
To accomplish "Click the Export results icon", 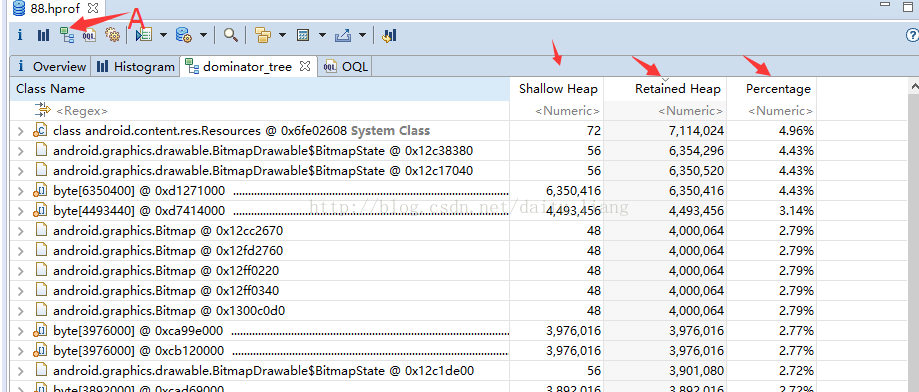I will [x=343, y=36].
